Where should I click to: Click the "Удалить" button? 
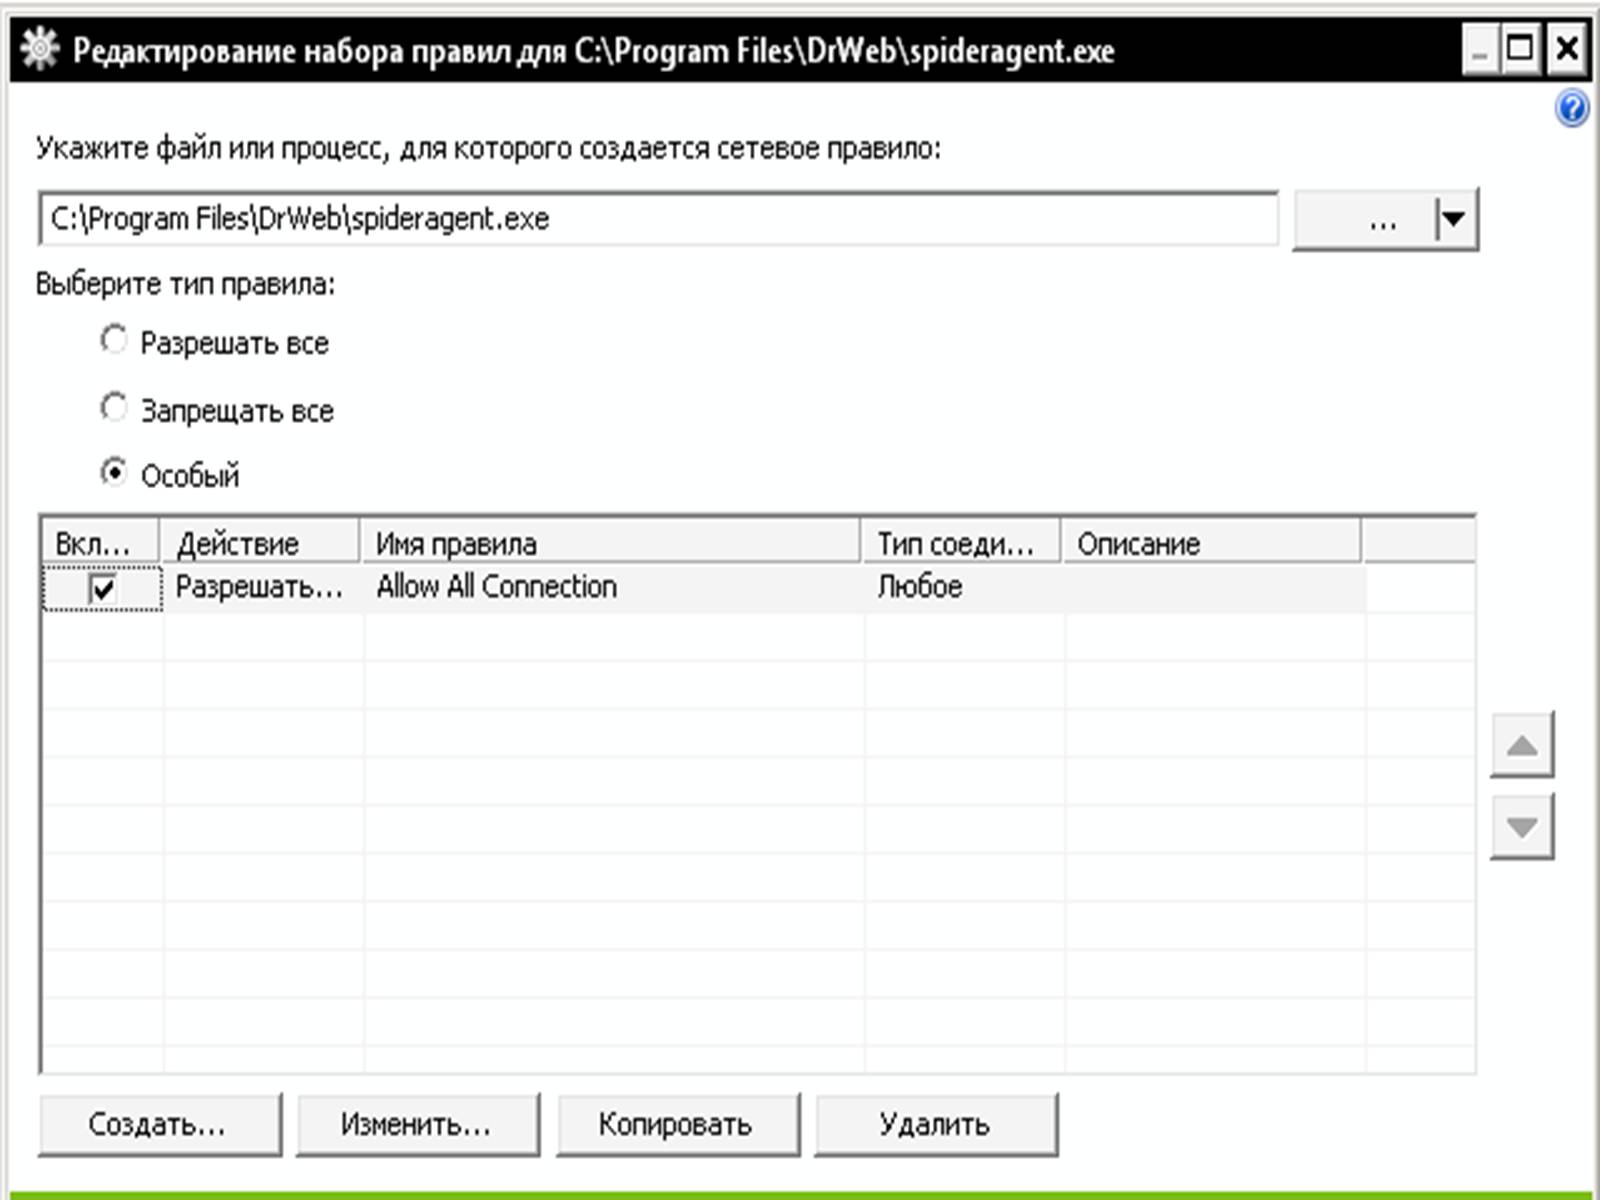pos(936,1125)
